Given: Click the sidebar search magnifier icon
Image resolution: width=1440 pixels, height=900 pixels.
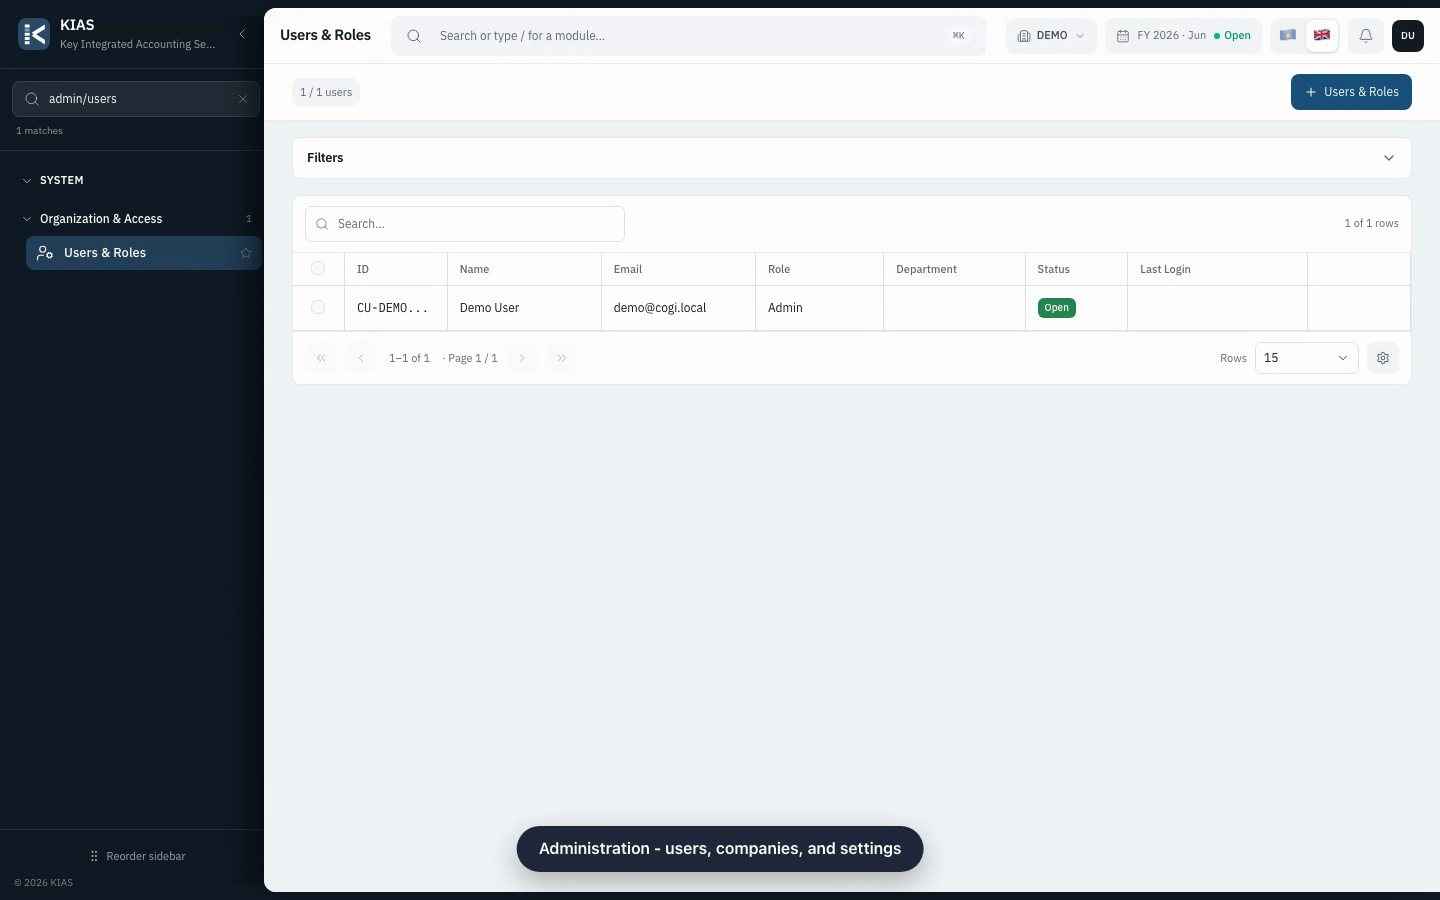Looking at the screenshot, I should (32, 99).
